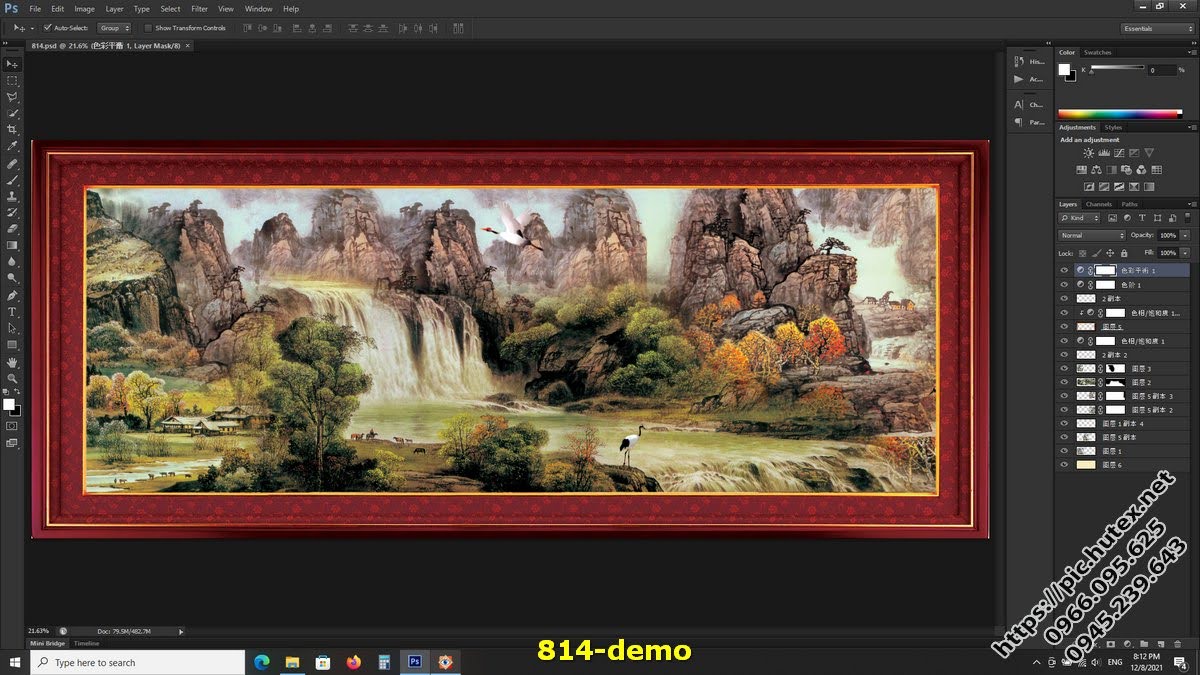The image size is (1200, 675).
Task: Select the Path Selection tool
Action: click(12, 328)
